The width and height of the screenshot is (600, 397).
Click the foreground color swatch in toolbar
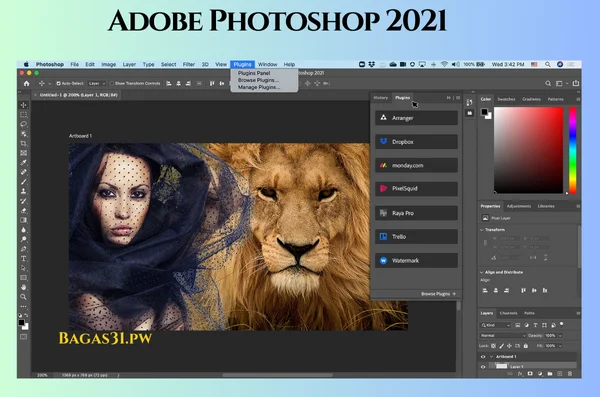(x=22, y=323)
